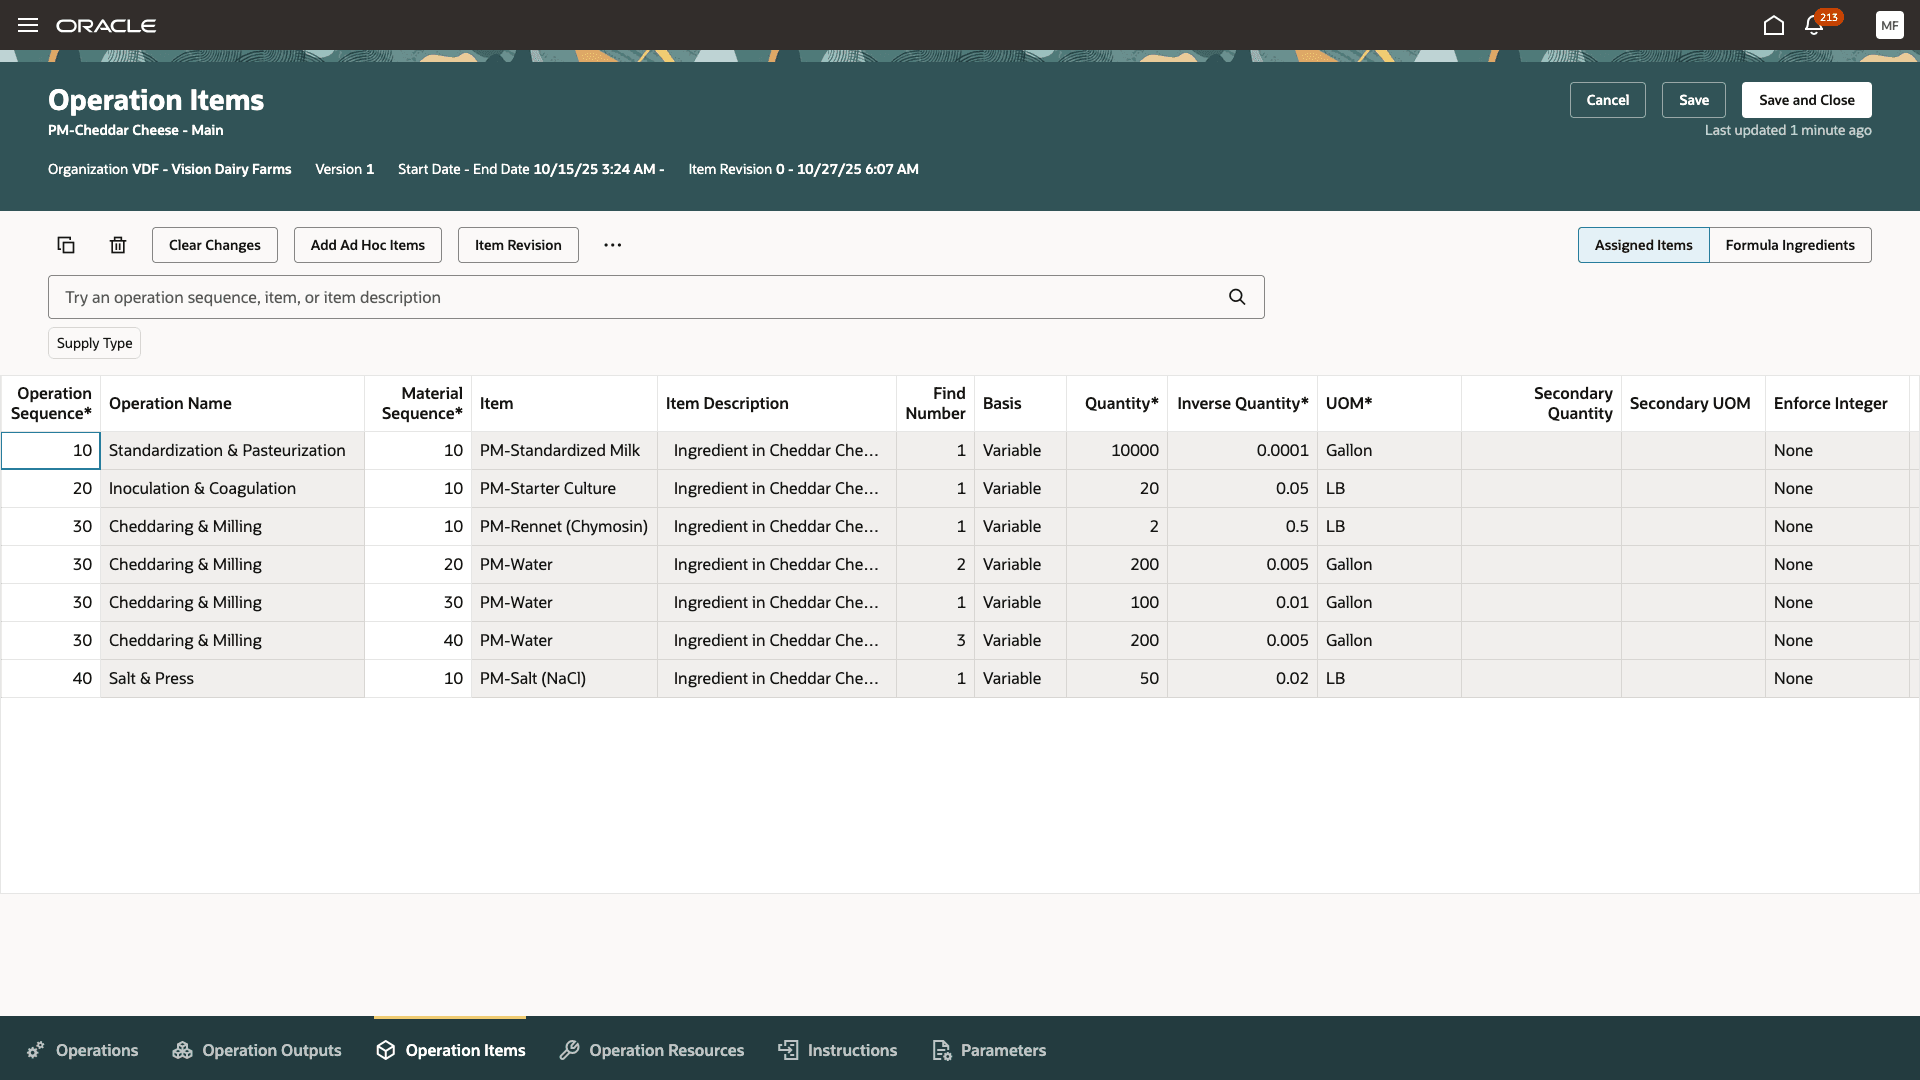1920x1080 pixels.
Task: Click the Add Ad Hoc Items button
Action: pyautogui.click(x=367, y=245)
